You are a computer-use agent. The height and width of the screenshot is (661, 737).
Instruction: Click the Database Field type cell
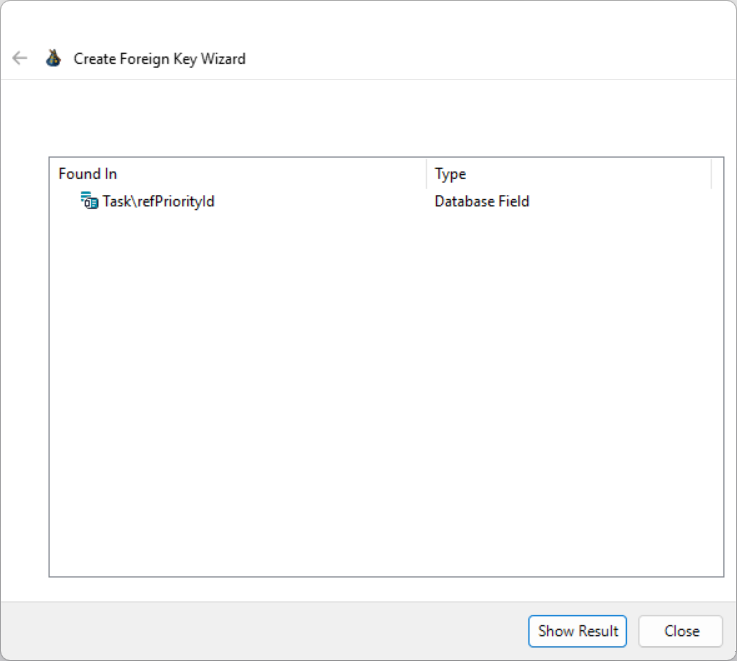click(481, 201)
